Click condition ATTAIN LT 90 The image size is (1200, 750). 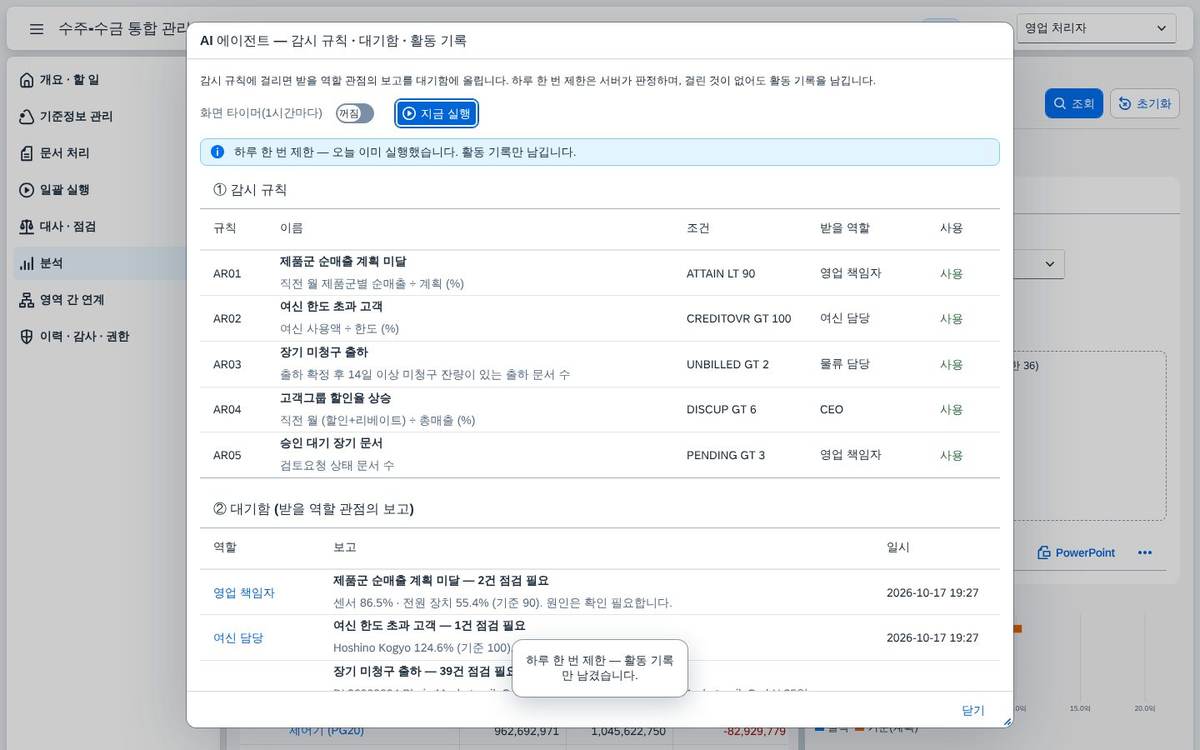pyautogui.click(x=721, y=273)
